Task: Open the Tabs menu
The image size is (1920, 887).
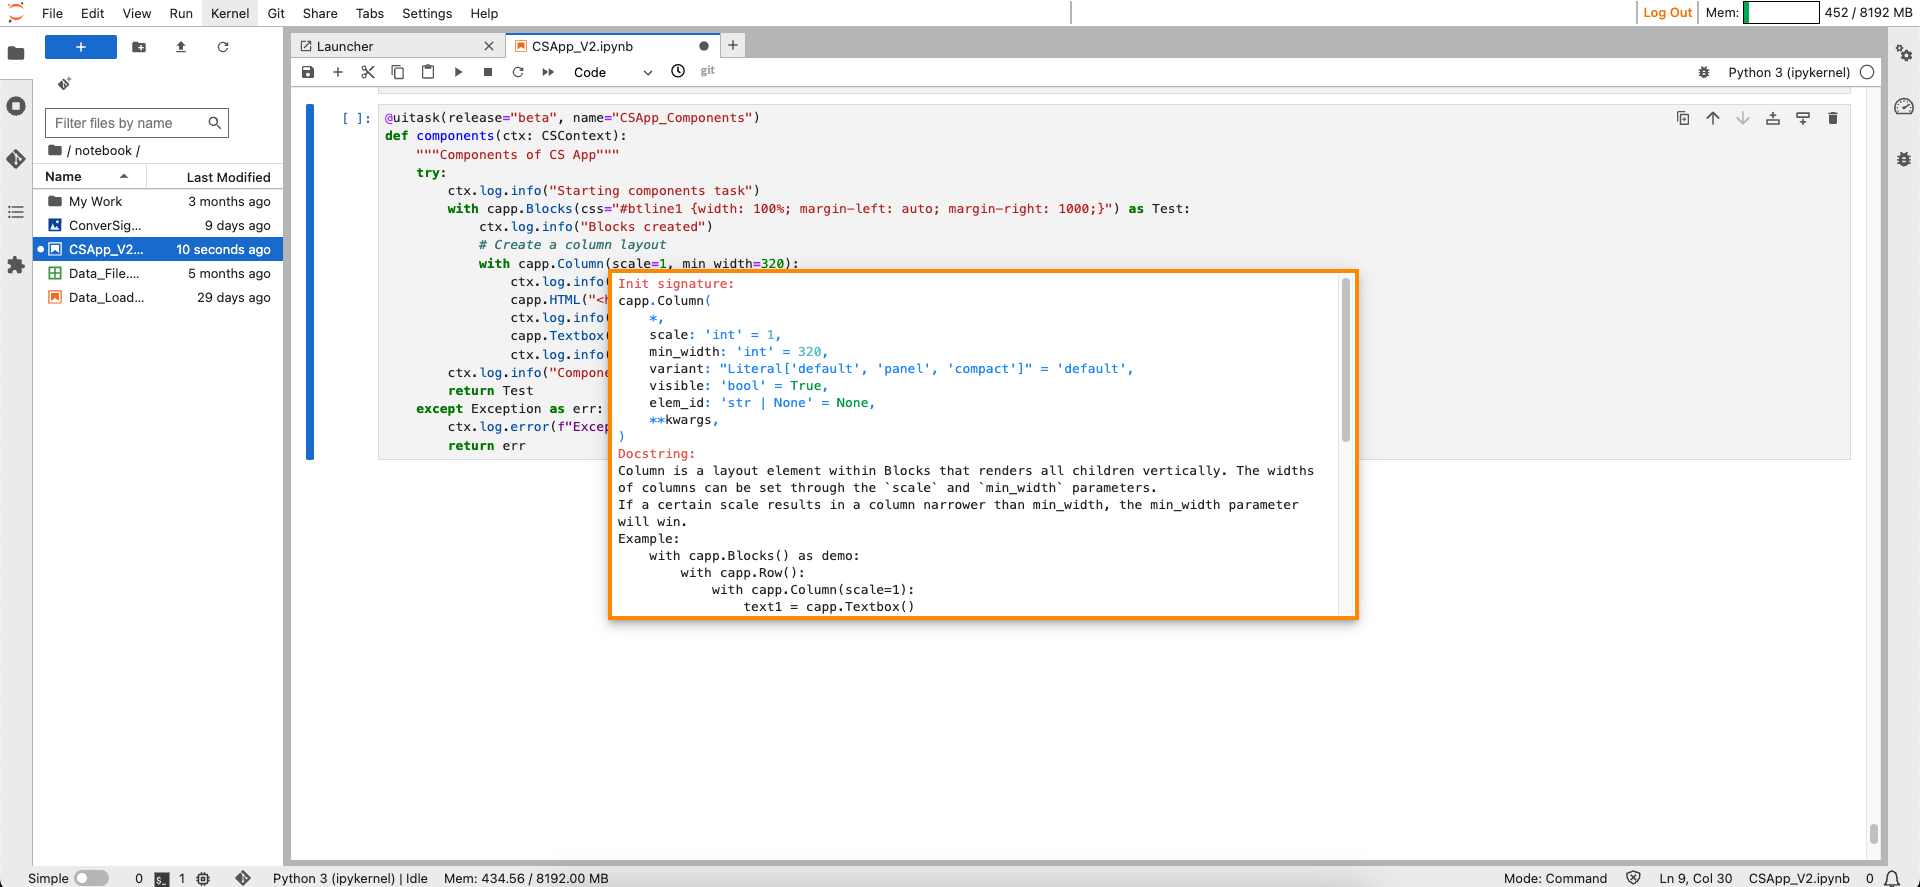Action: click(370, 13)
